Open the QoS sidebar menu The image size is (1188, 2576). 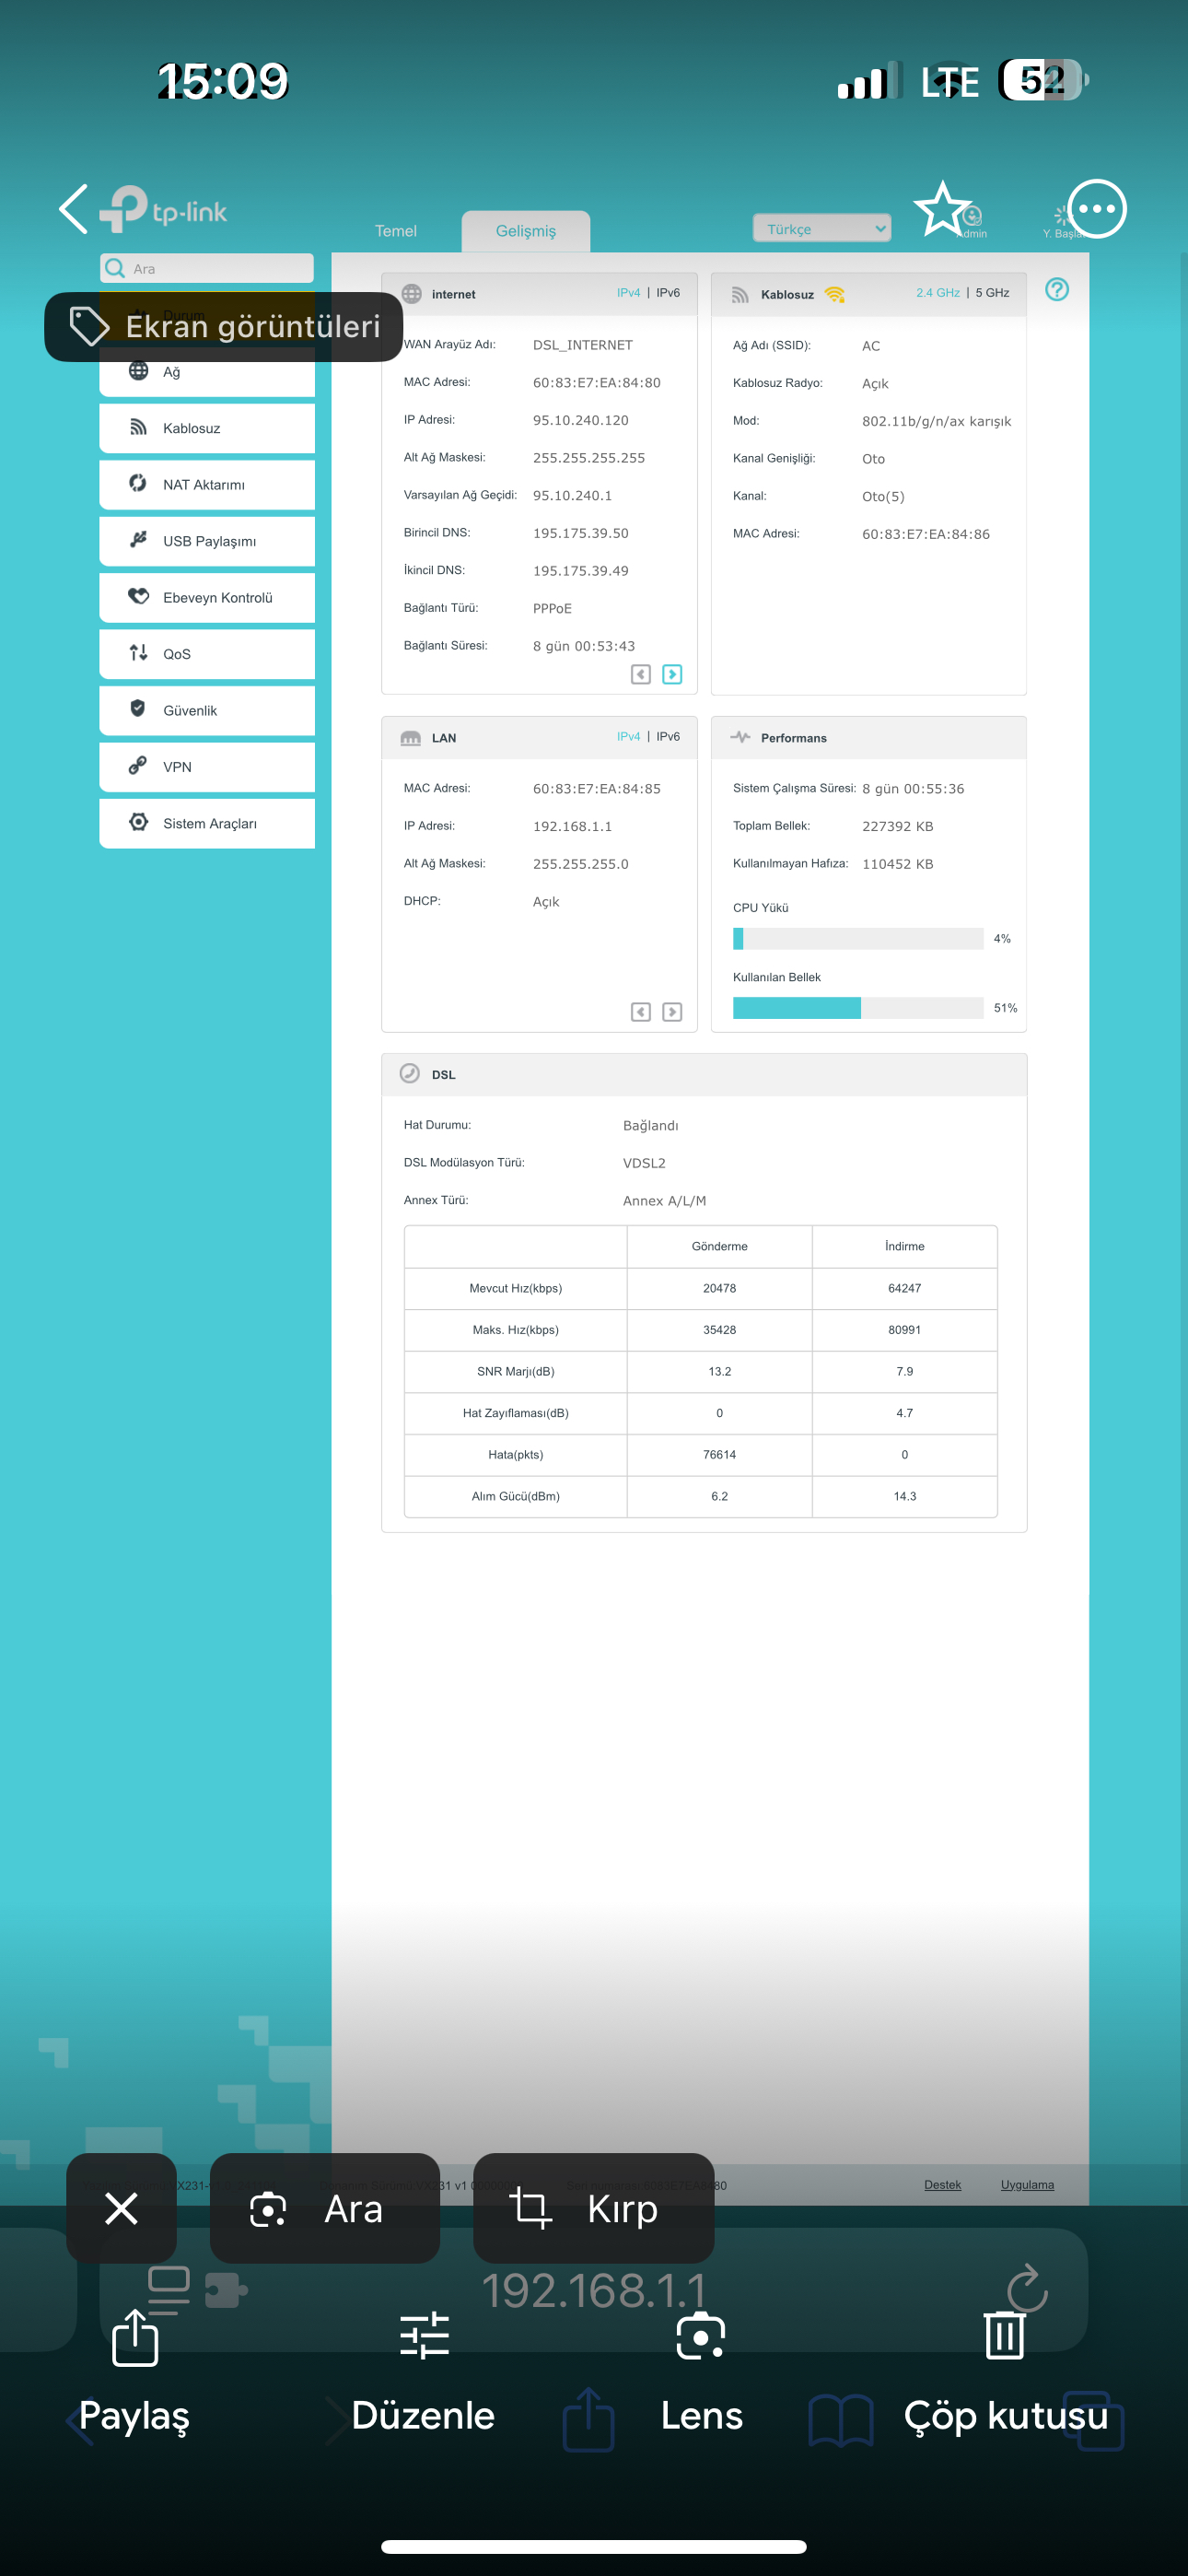207,654
